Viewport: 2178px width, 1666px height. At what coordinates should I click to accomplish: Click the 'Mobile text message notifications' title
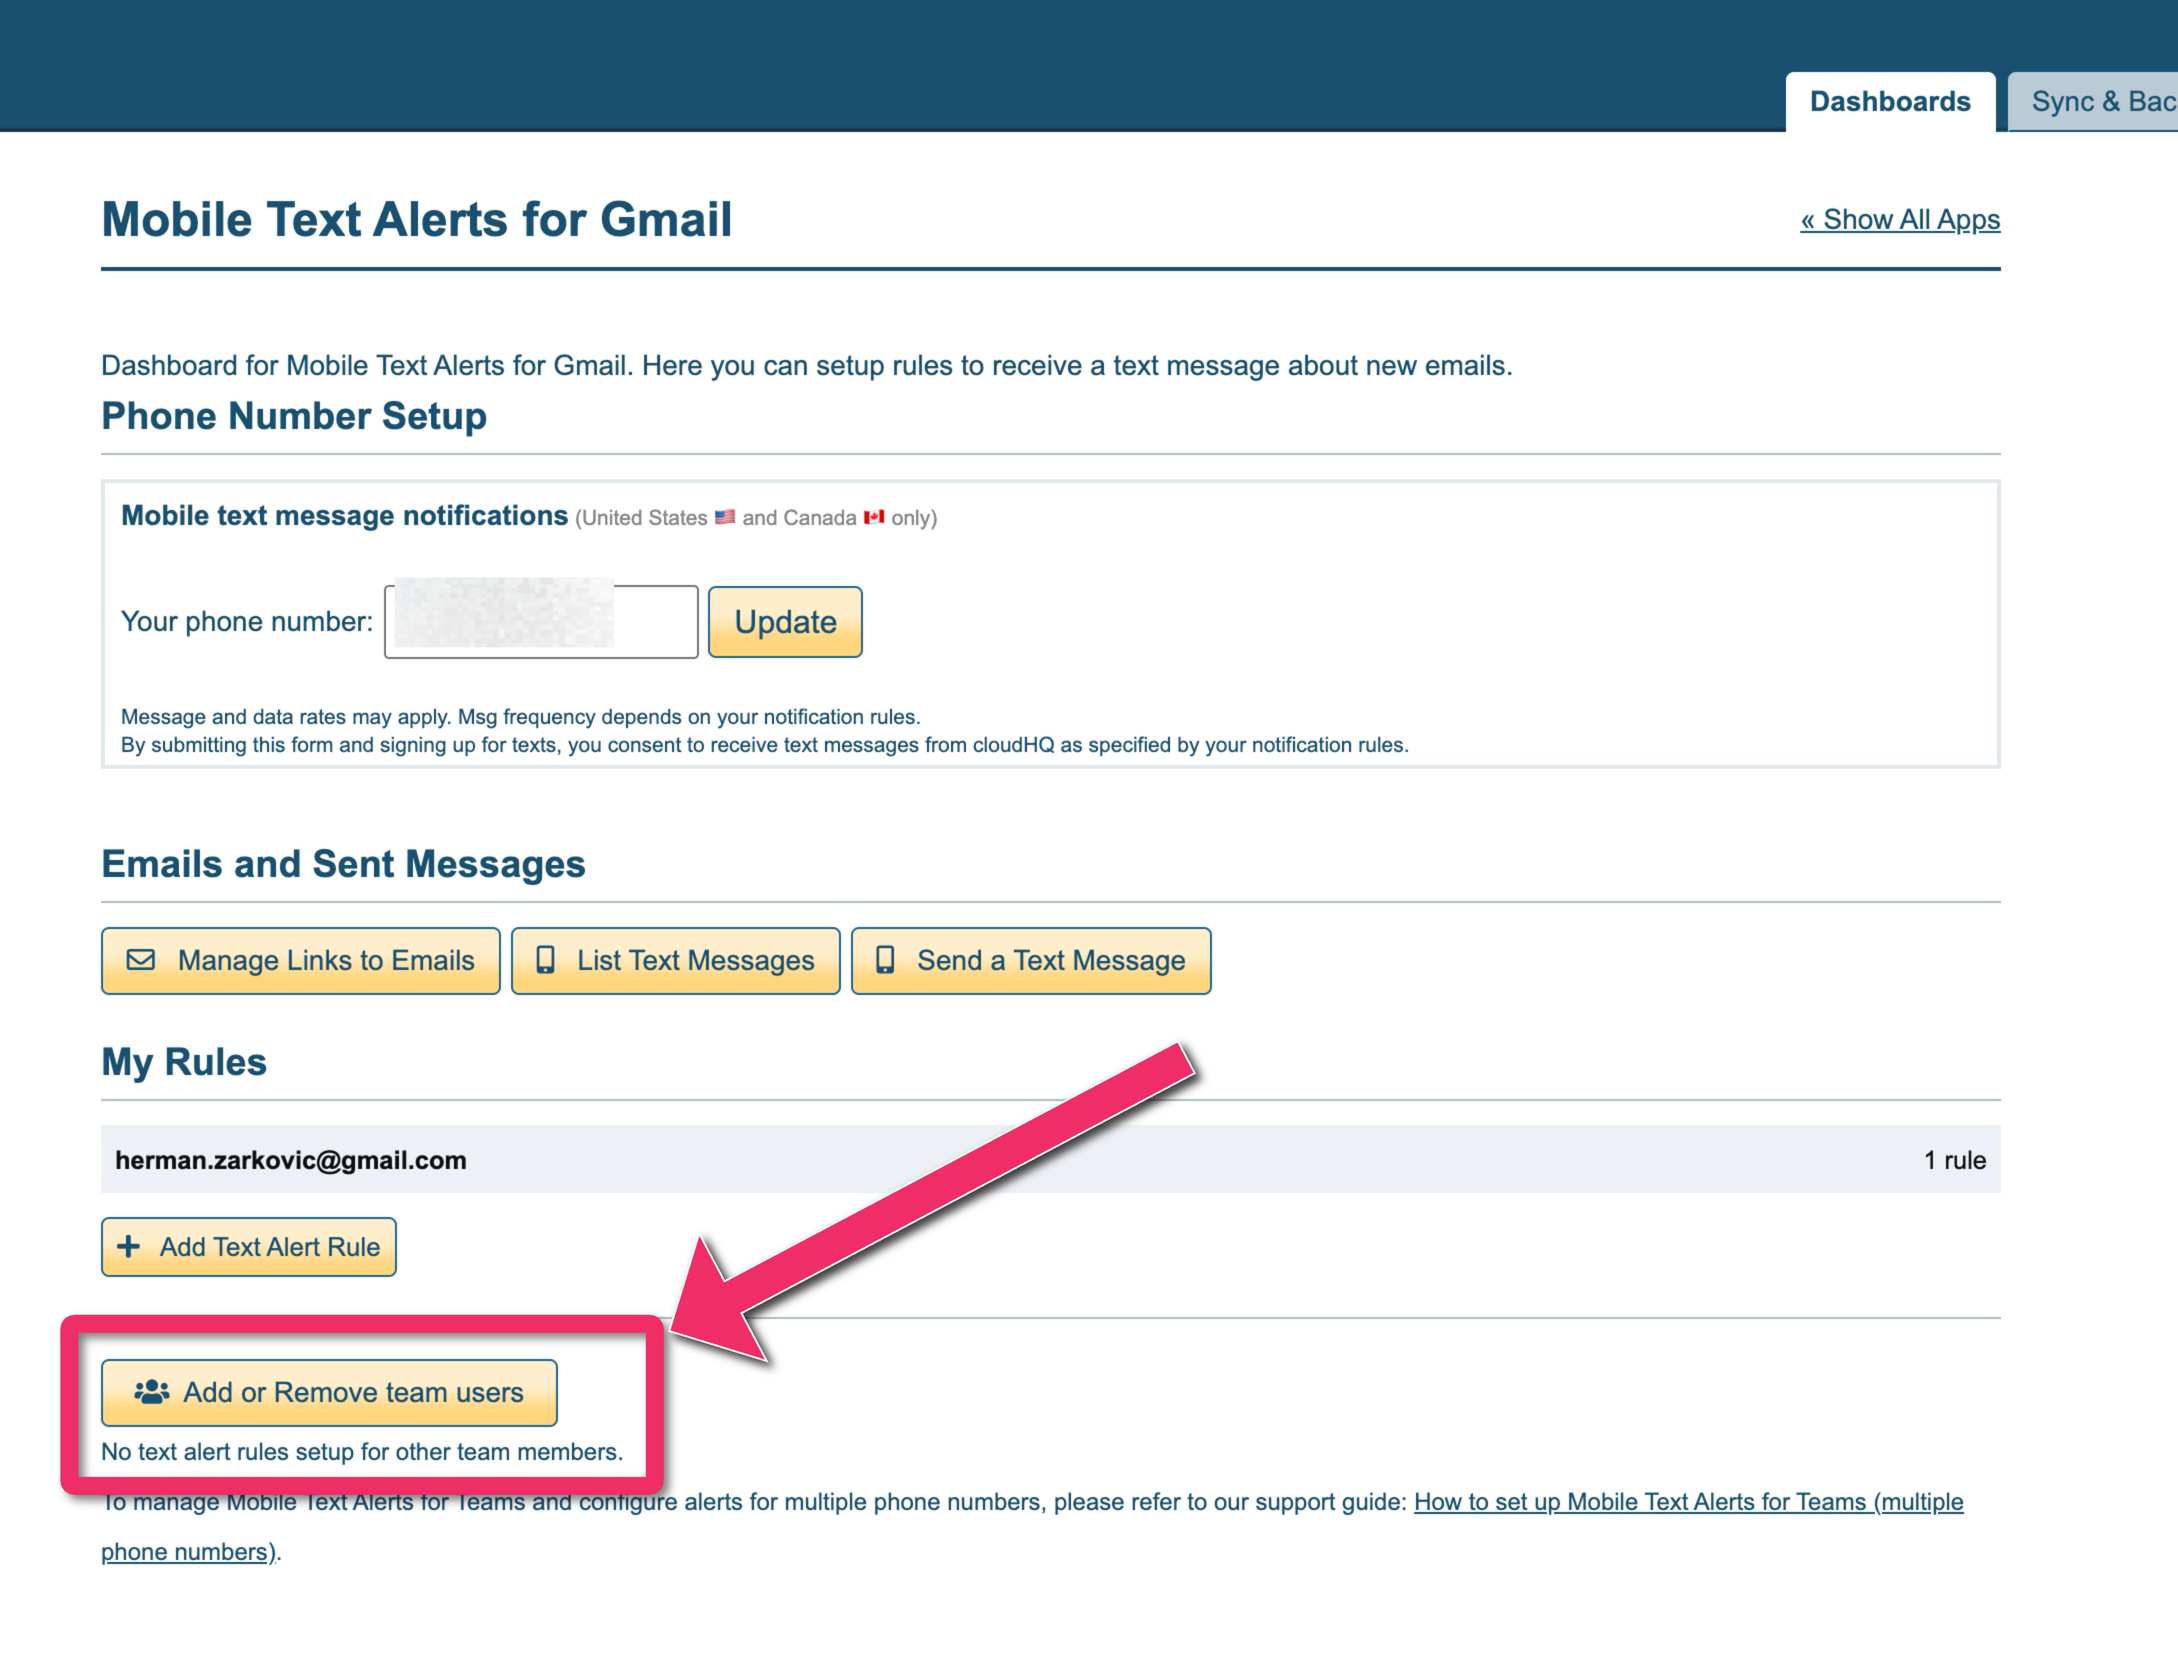click(x=344, y=515)
